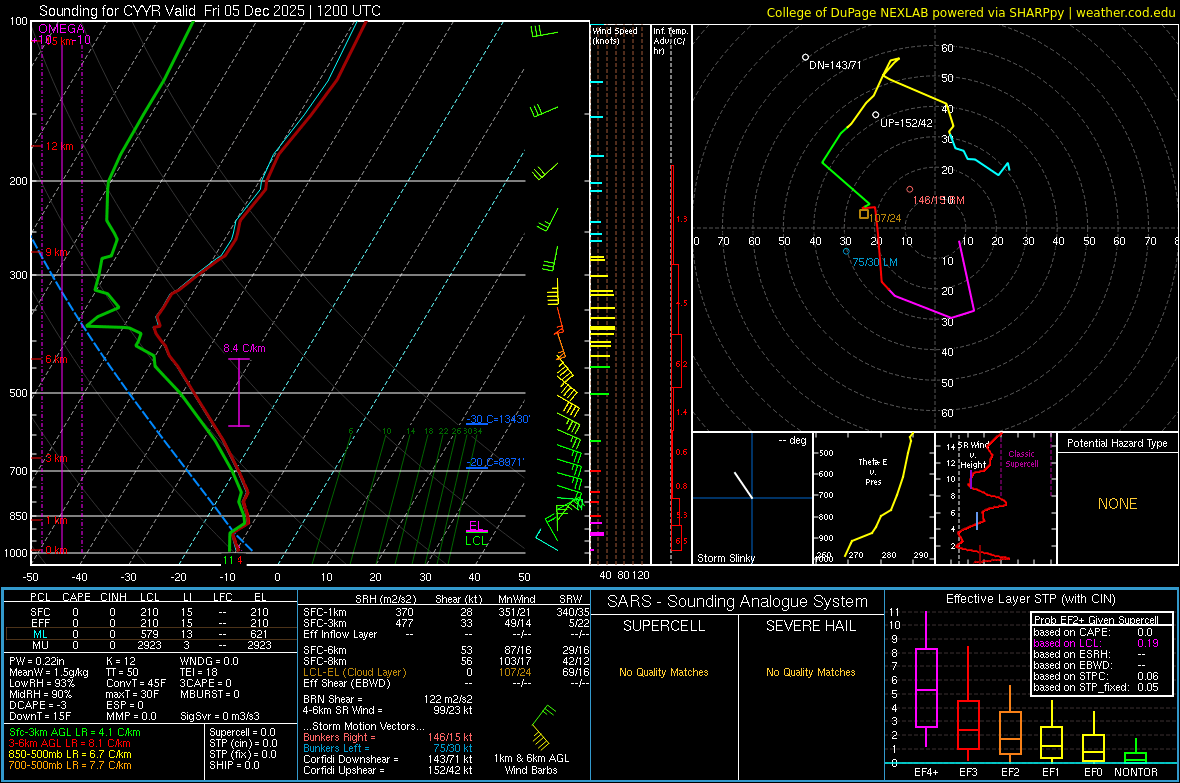1180x783 pixels.
Task: Click the -30 C=13430' height label
Action: 498,419
